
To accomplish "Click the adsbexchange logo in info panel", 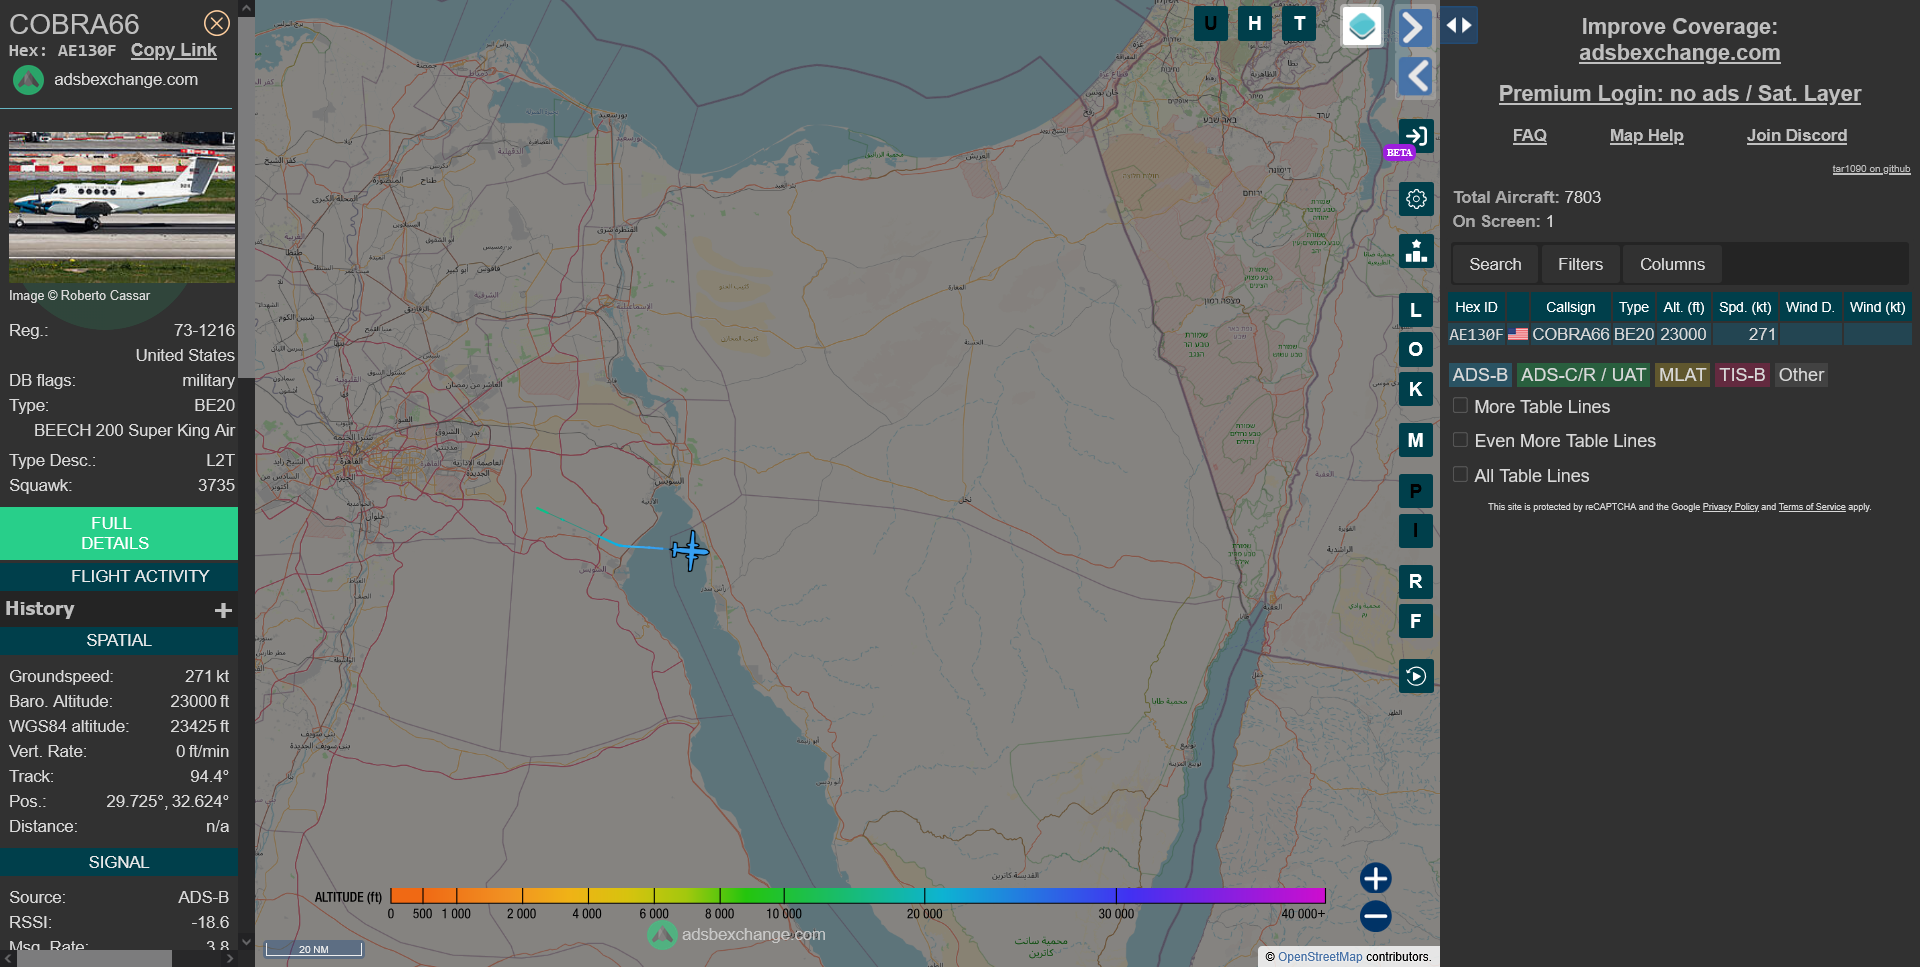I will coord(28,80).
